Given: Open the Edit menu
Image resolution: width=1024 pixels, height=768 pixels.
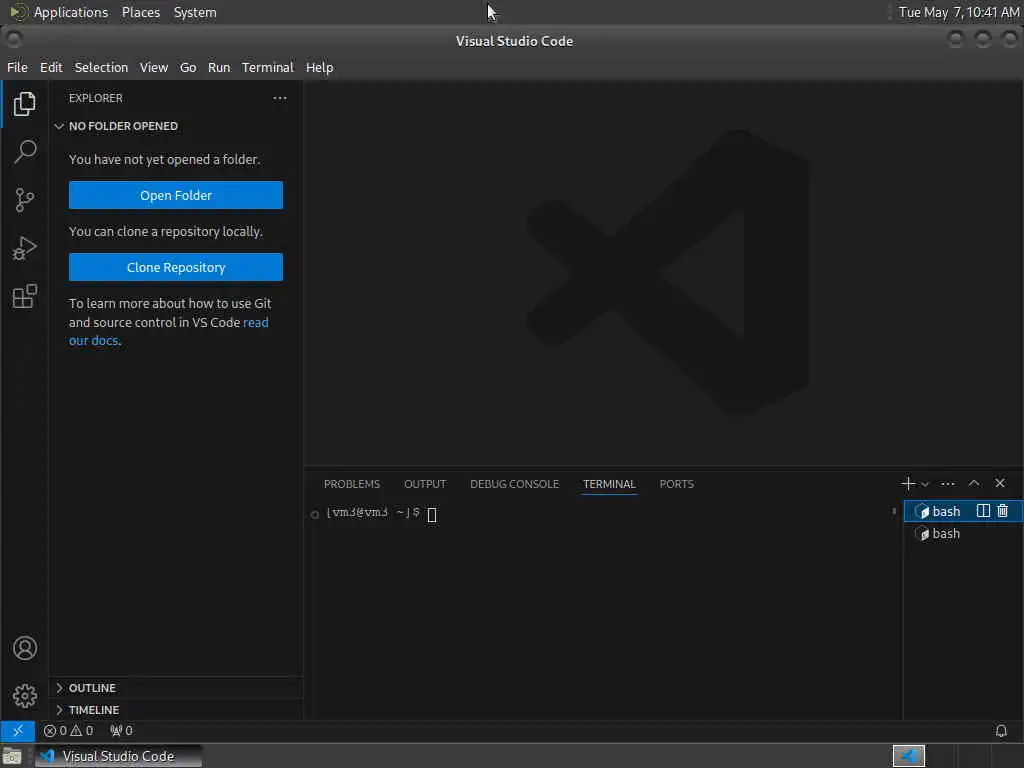Looking at the screenshot, I should pyautogui.click(x=51, y=67).
